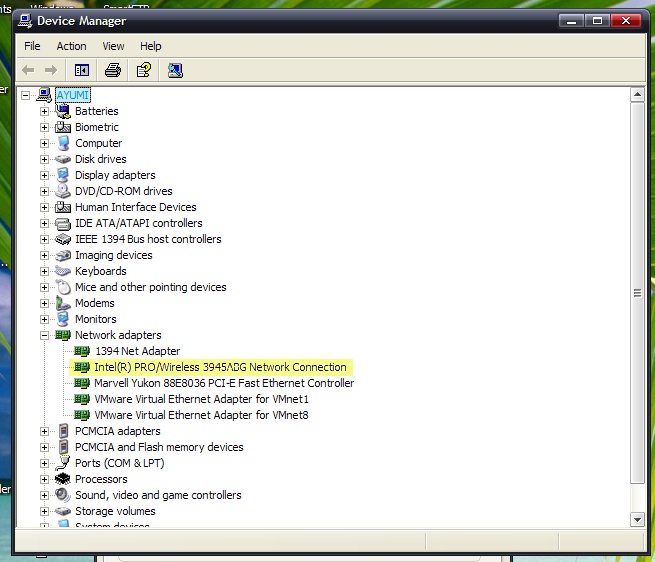Click the Back arrow toolbar button
This screenshot has height=562, width=655.
28,70
